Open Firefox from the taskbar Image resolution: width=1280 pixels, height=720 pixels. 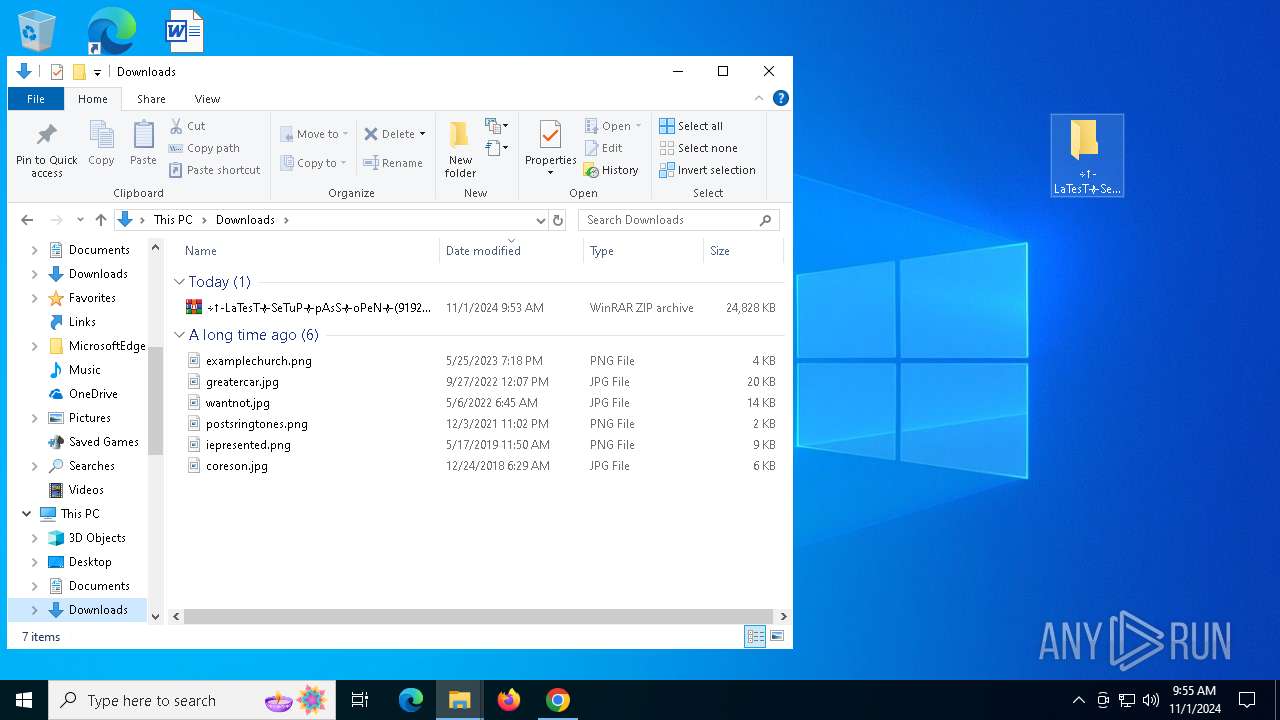click(509, 700)
